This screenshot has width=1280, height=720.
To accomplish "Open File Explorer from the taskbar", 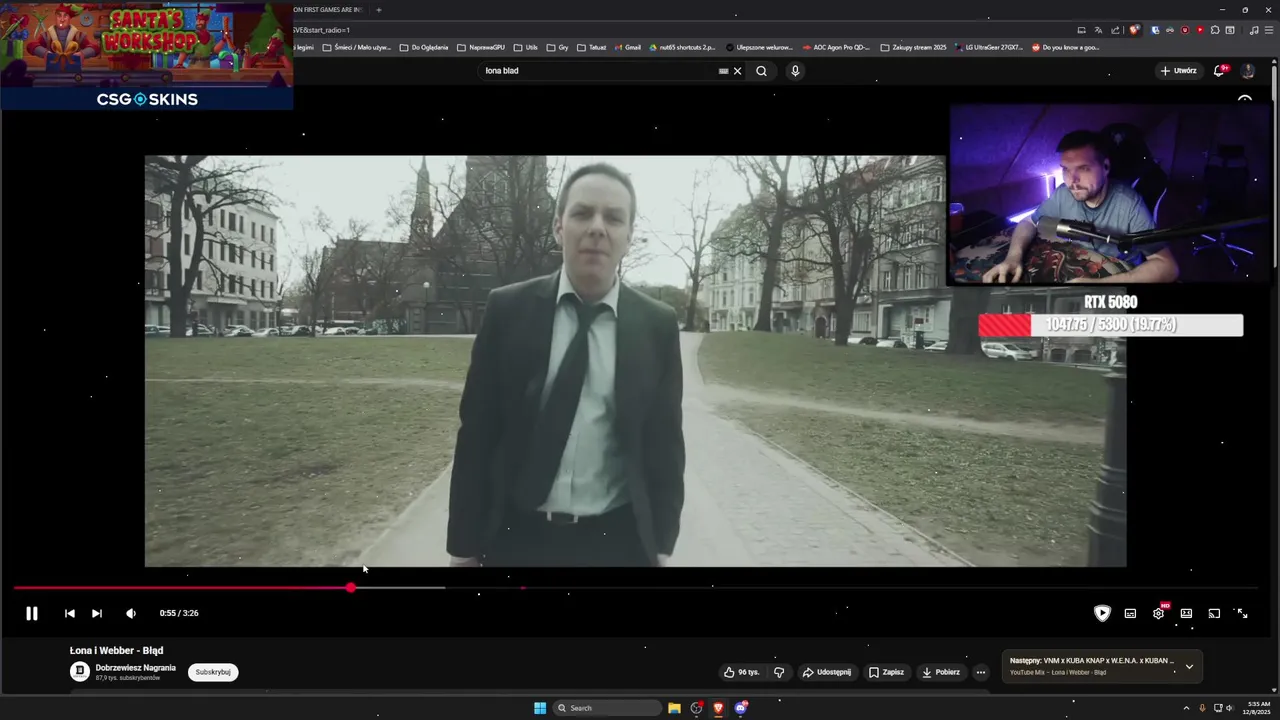I will click(x=674, y=708).
